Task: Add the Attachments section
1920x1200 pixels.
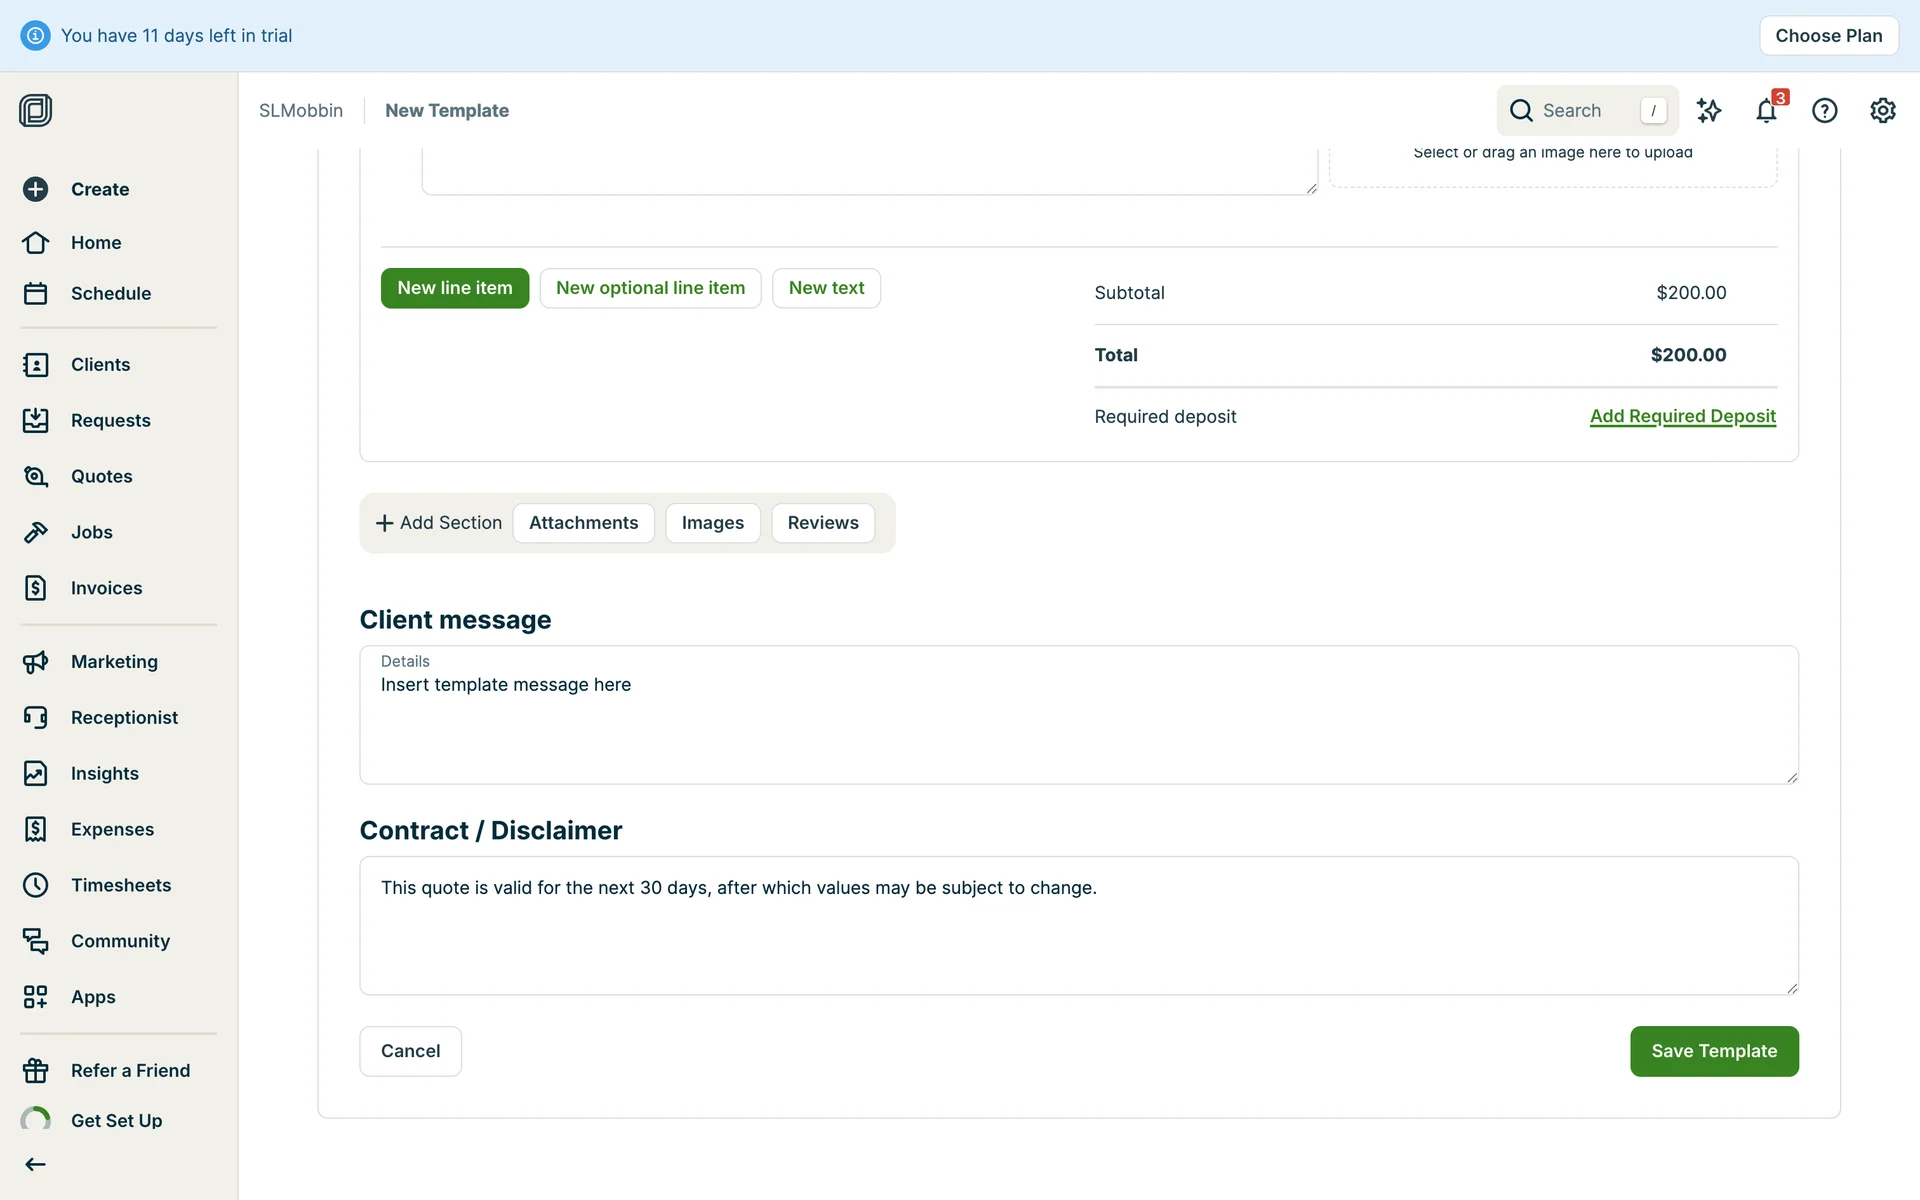Action: (x=583, y=523)
